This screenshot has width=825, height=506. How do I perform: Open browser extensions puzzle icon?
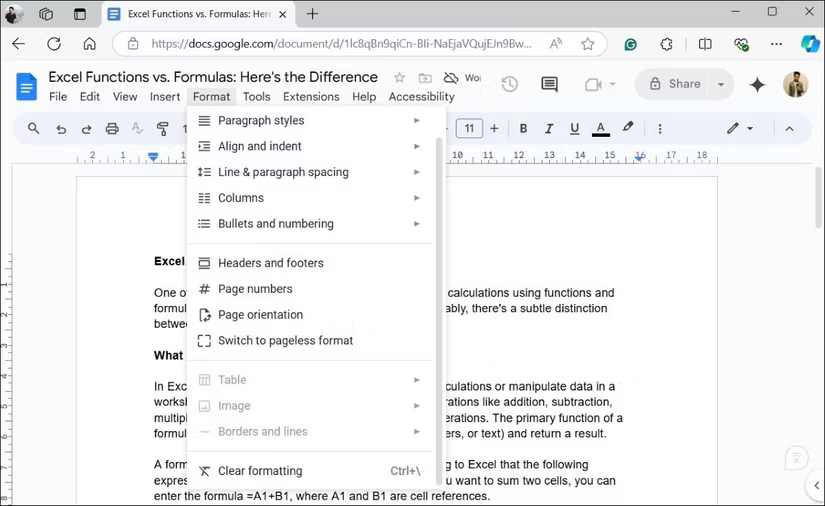(666, 44)
